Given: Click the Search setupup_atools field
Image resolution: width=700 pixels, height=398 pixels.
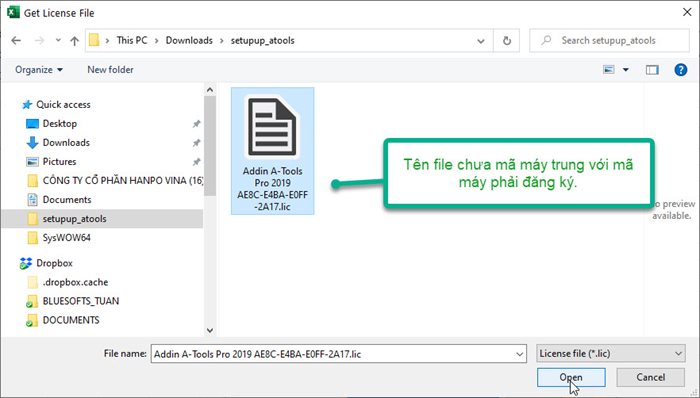Looking at the screenshot, I should [609, 41].
